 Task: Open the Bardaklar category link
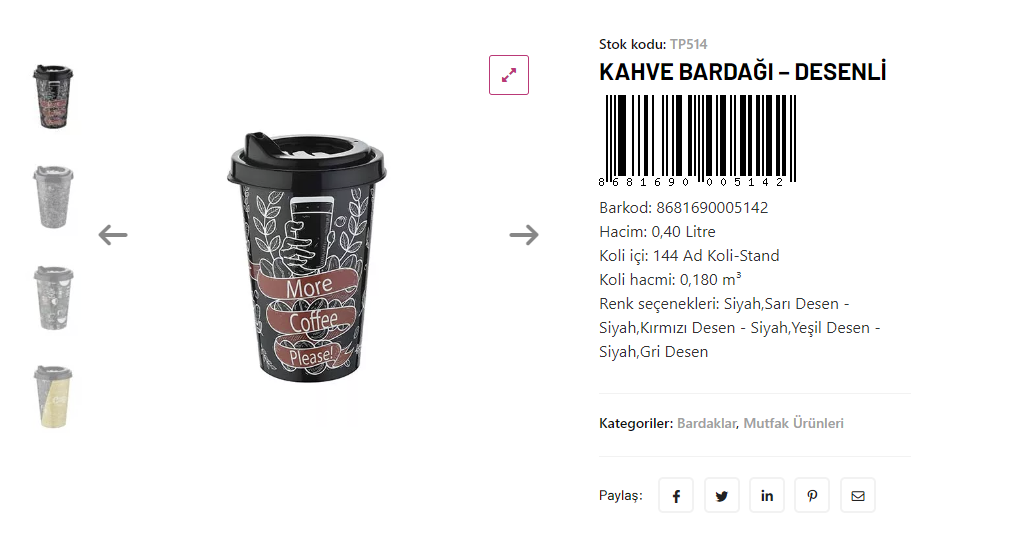click(707, 424)
